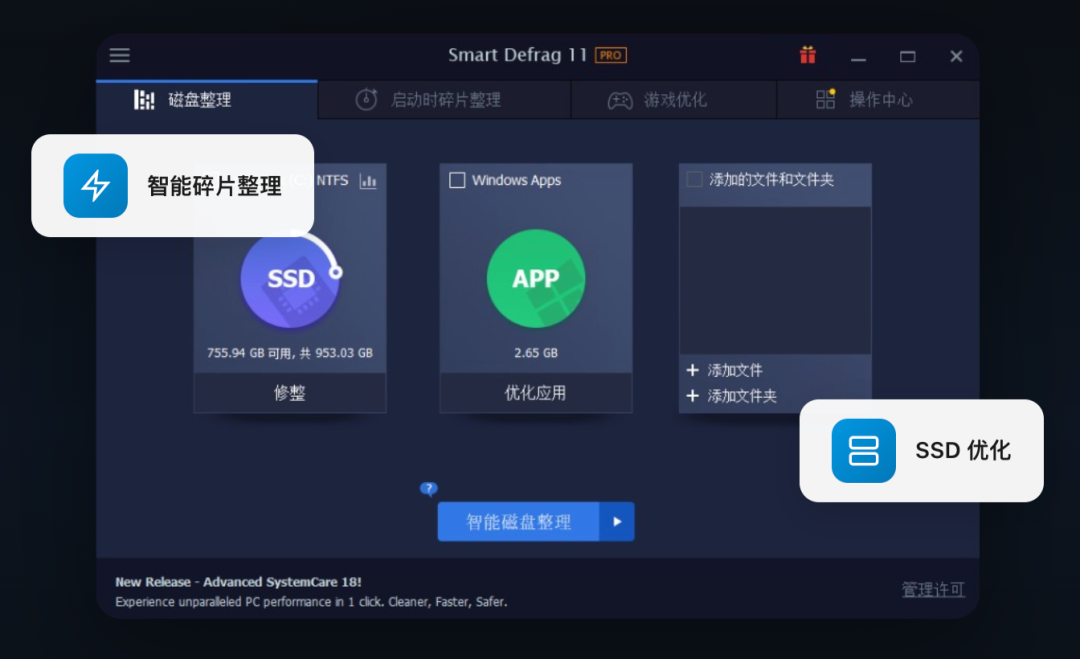Click the empty added files list area
Screen dimensions: 1080x659
(x=776, y=281)
